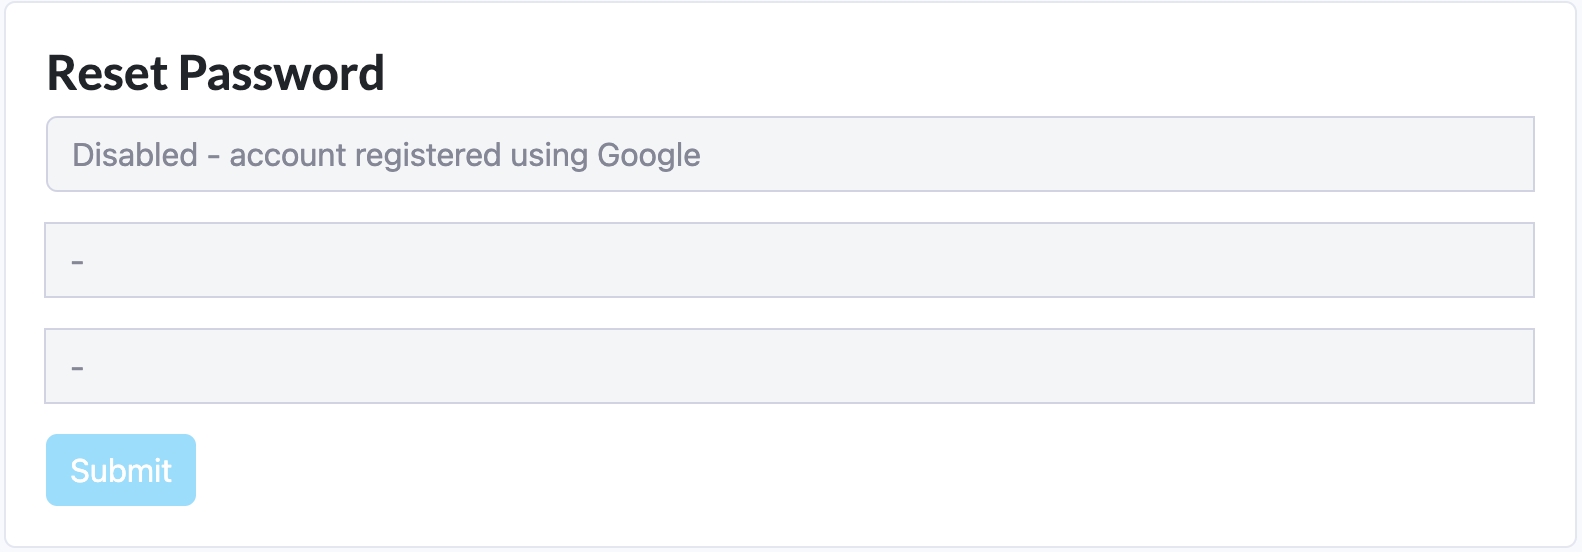Click the word 'Disabled' in the top field
This screenshot has height=552, width=1582.
(x=135, y=155)
